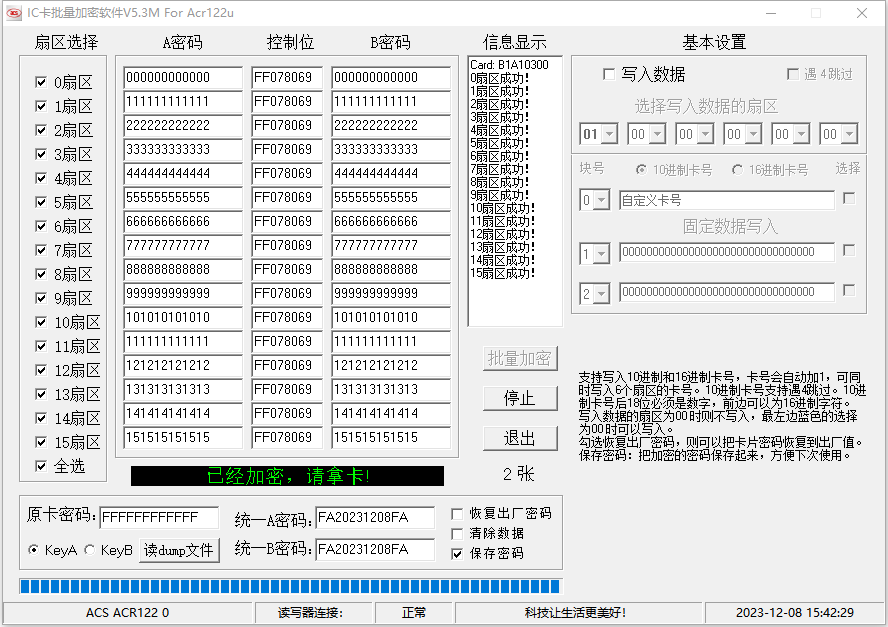Click the blue progress bar
The height and width of the screenshot is (627, 888).
click(291, 586)
